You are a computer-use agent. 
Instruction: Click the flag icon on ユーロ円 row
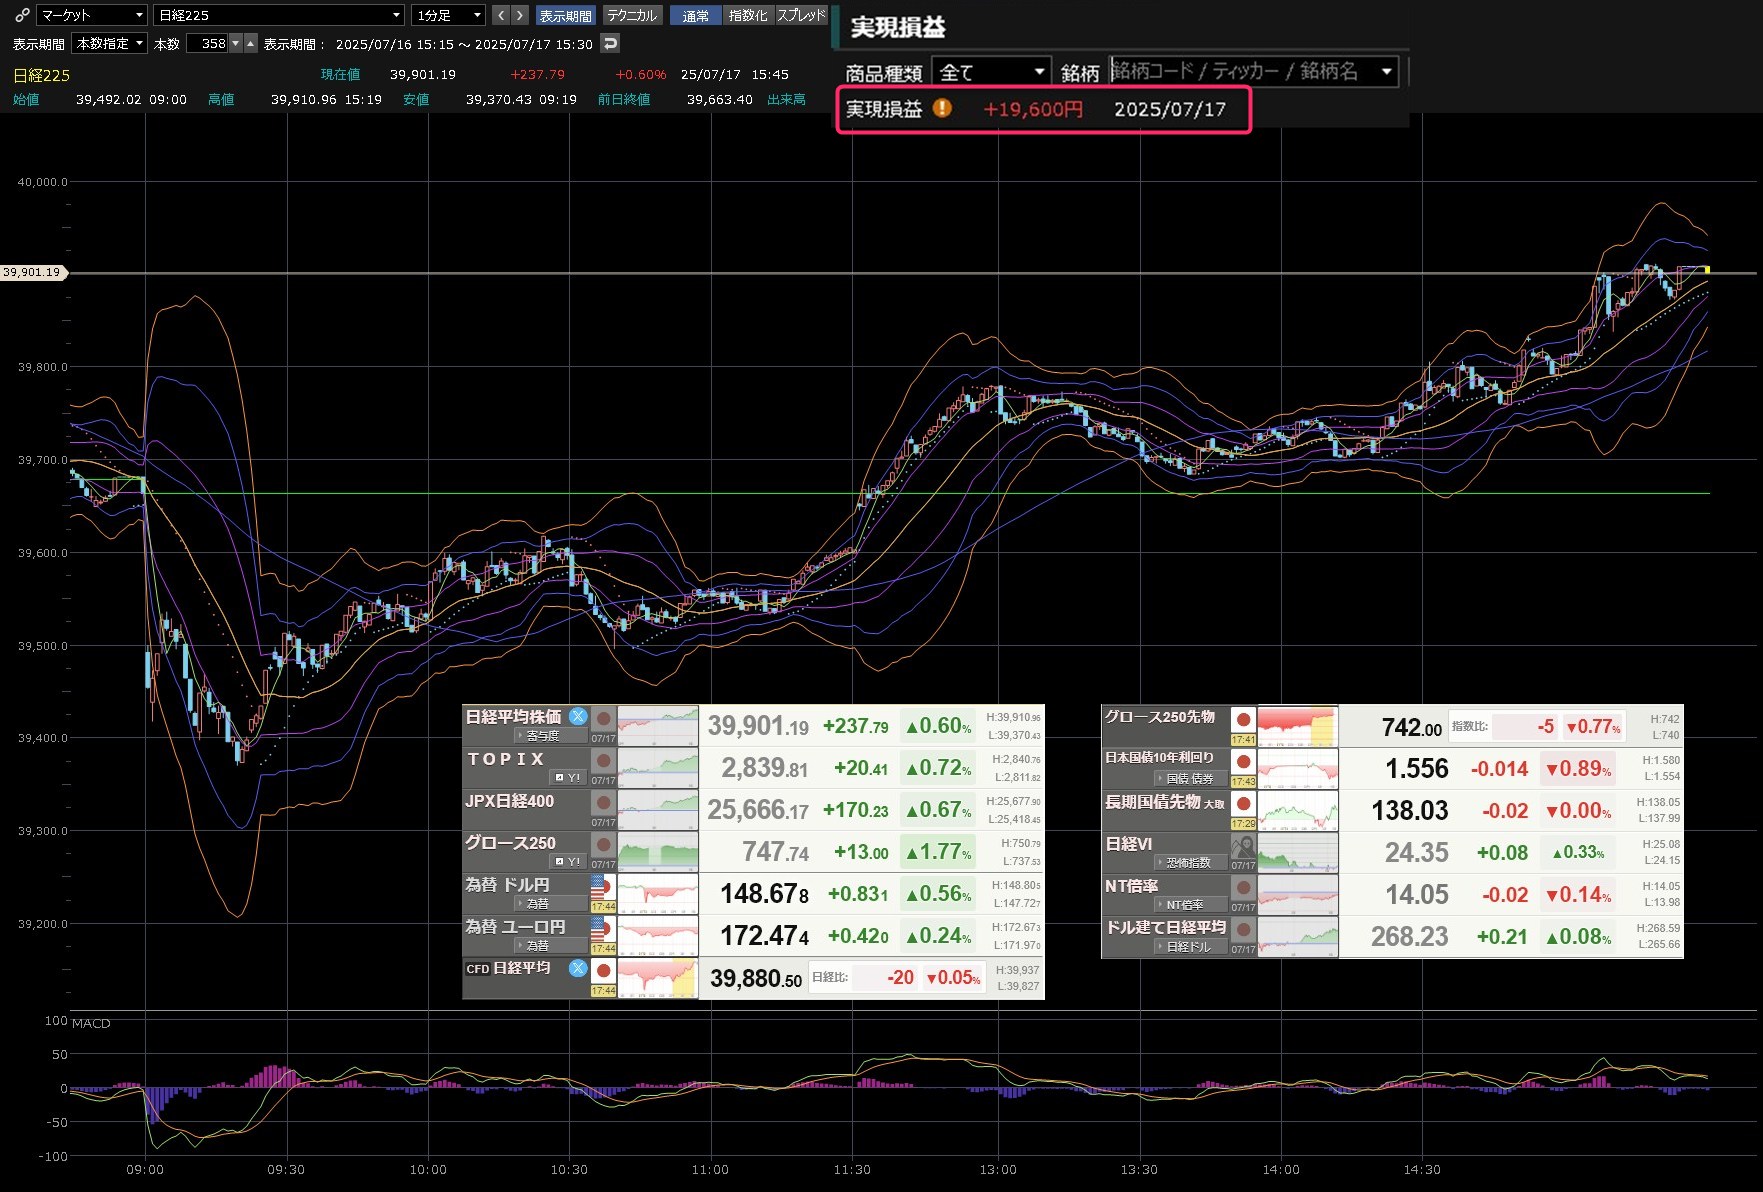tap(603, 929)
